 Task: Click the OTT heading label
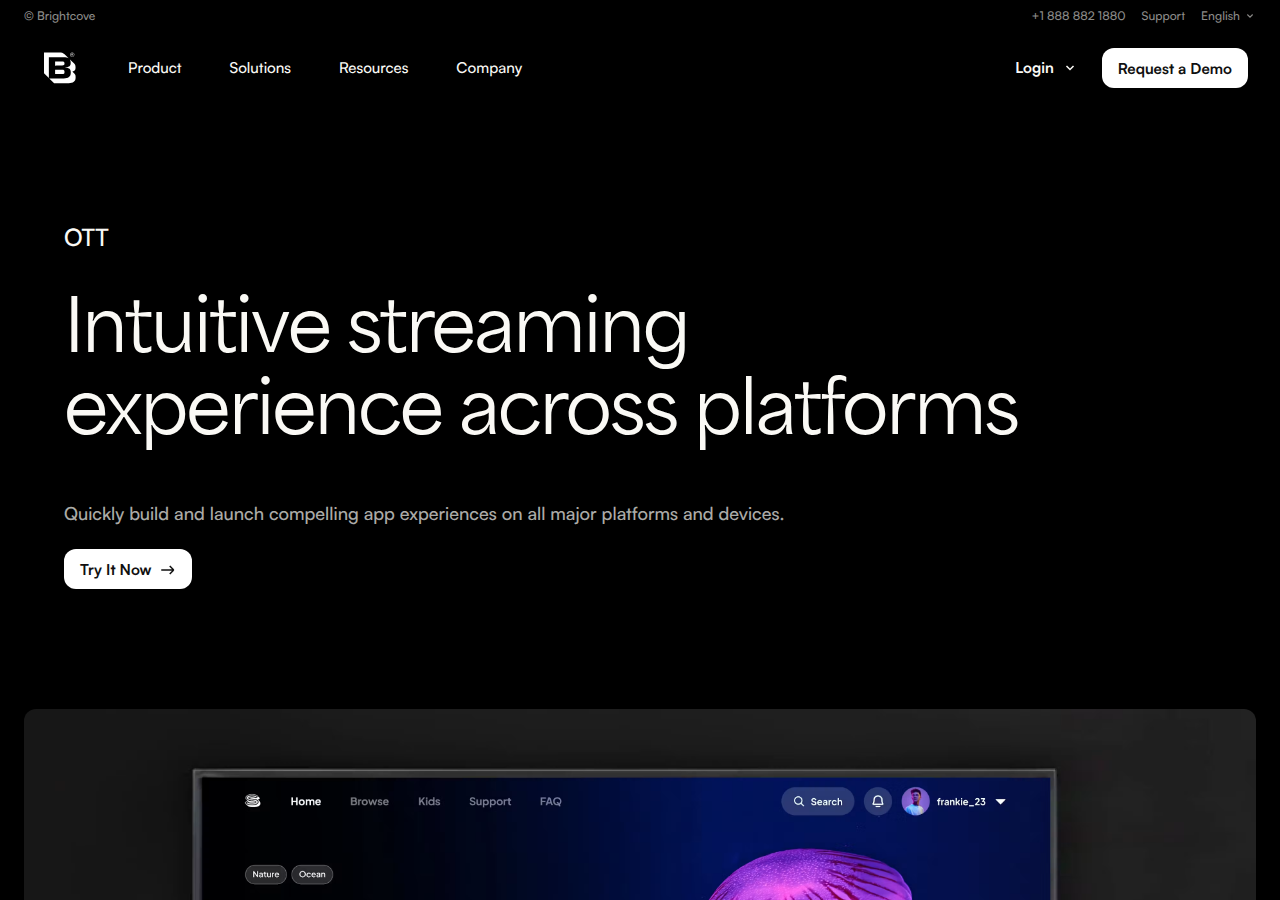[86, 238]
